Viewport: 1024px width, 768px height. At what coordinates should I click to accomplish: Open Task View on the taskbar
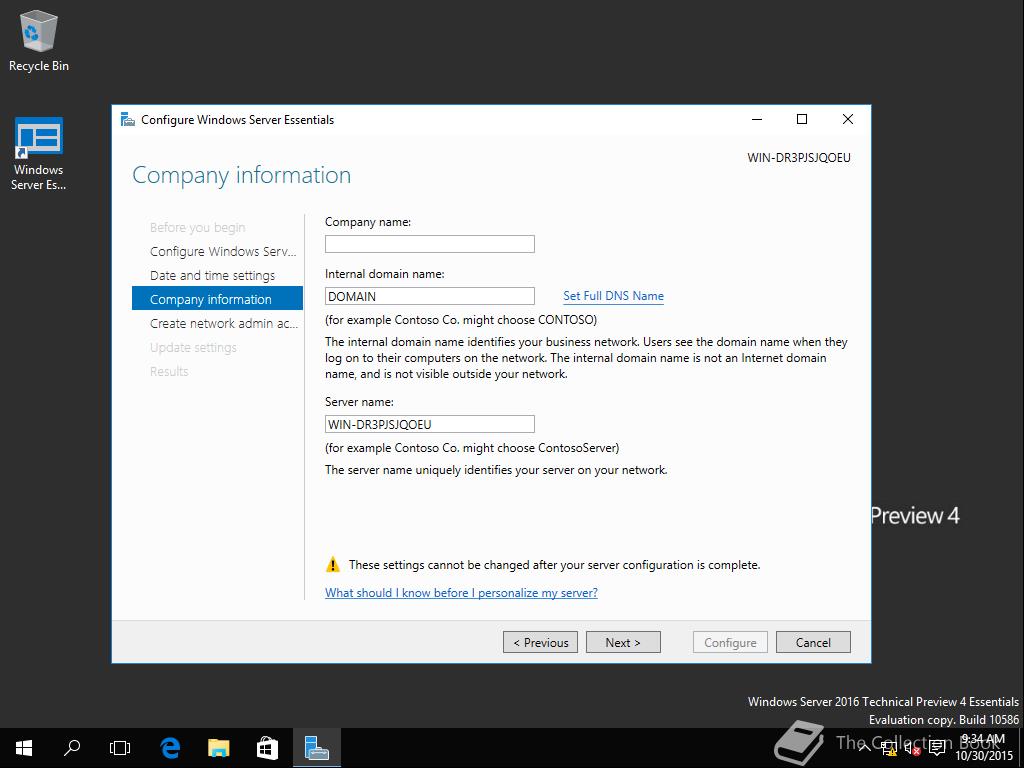[120, 748]
